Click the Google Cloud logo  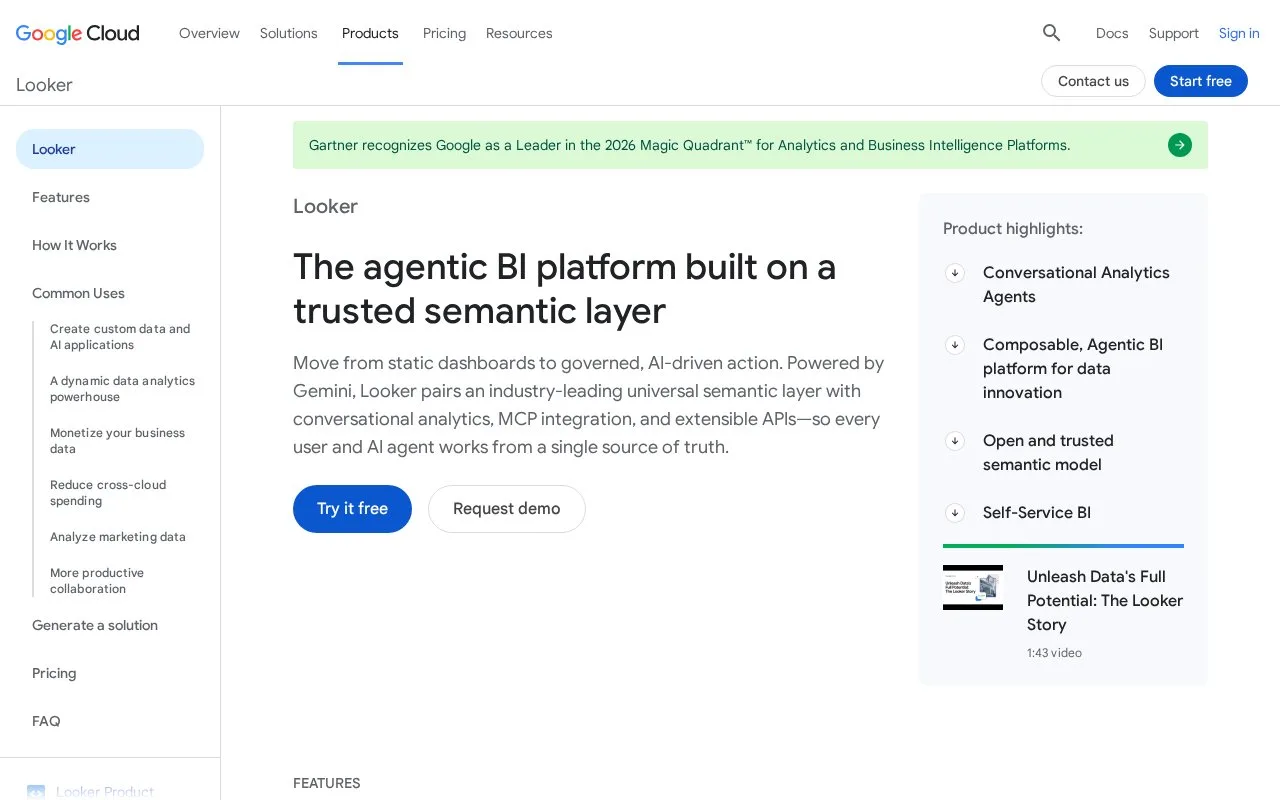(x=78, y=33)
